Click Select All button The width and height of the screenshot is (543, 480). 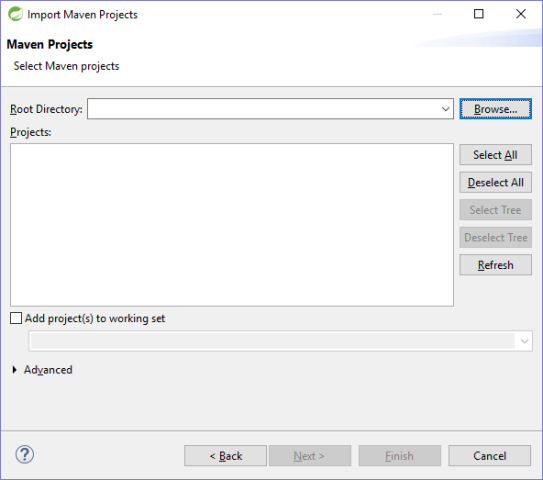pyautogui.click(x=495, y=155)
